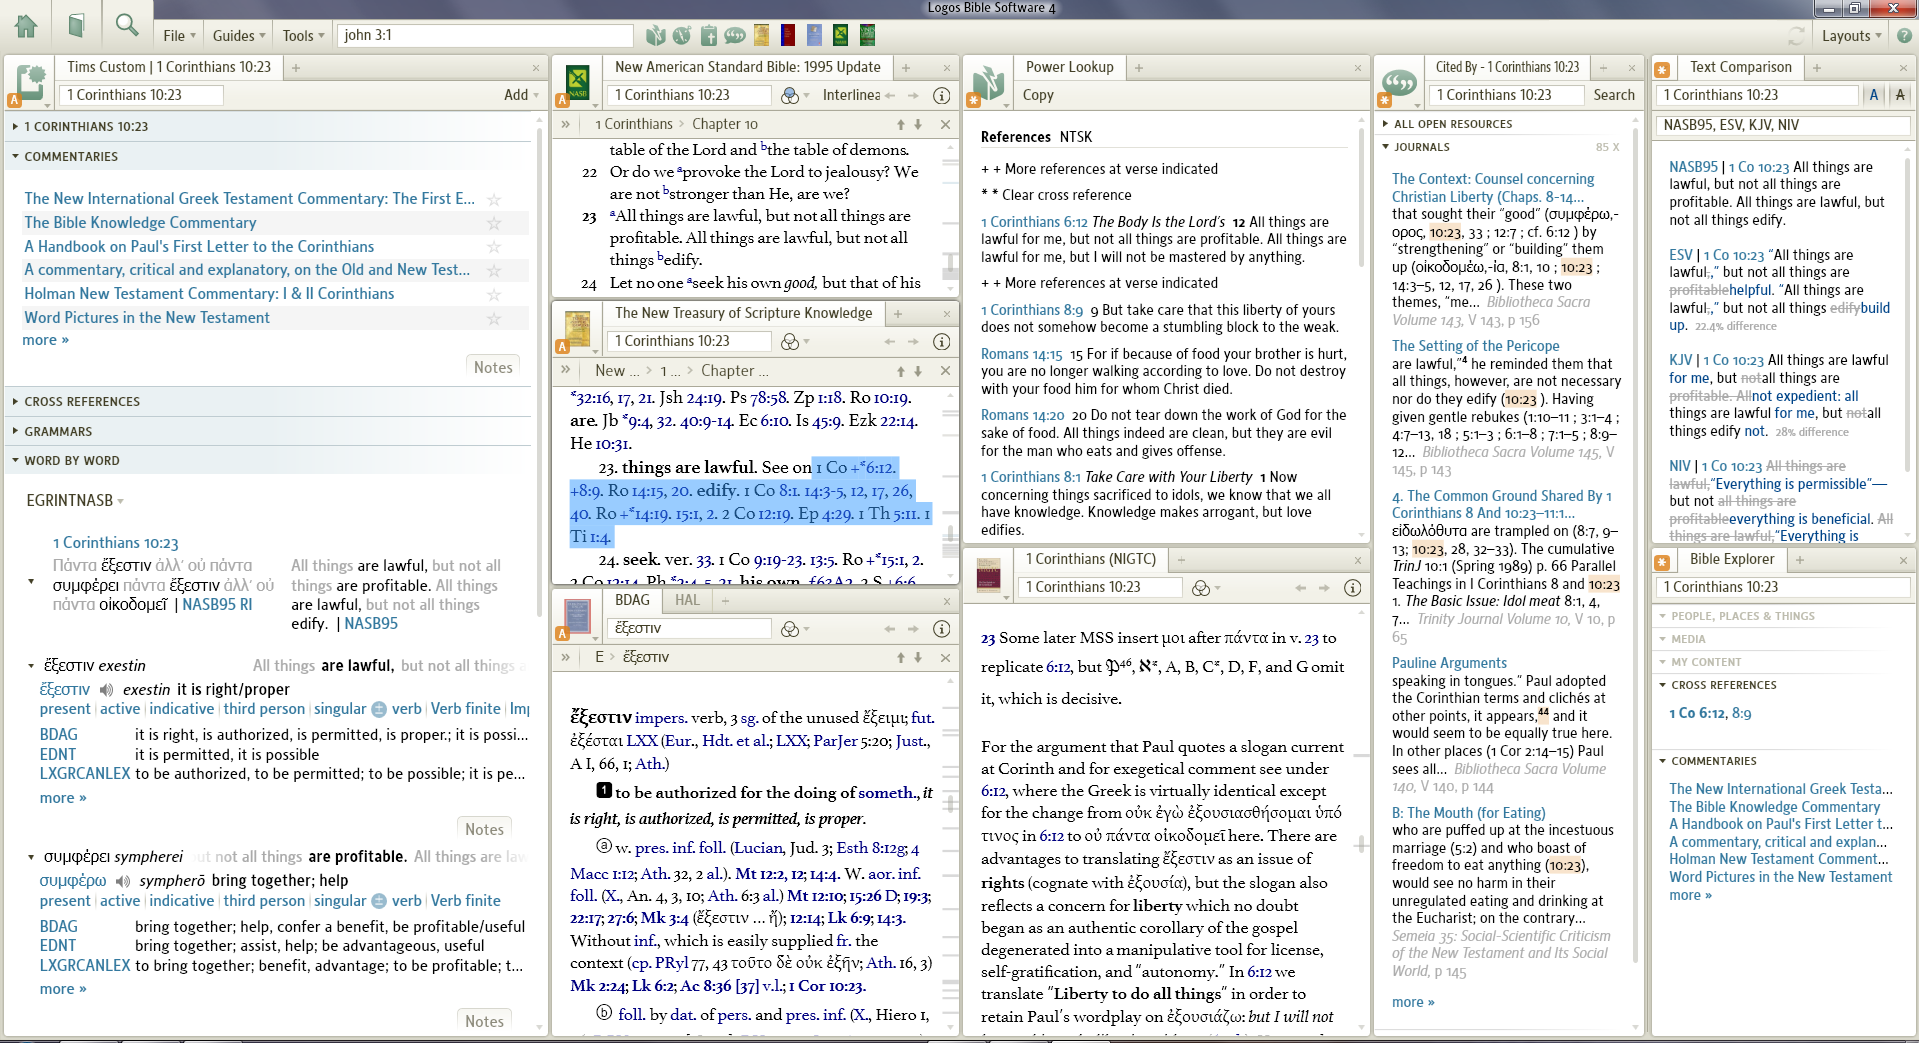The height and width of the screenshot is (1043, 1919).
Task: Open the Layouts dropdown
Action: (x=1851, y=36)
